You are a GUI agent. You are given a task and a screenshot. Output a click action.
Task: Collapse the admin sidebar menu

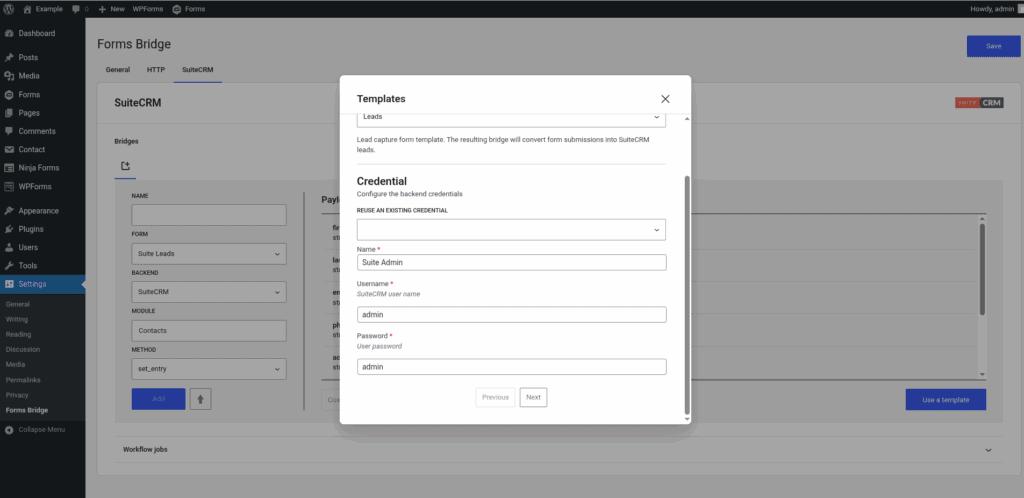42,430
